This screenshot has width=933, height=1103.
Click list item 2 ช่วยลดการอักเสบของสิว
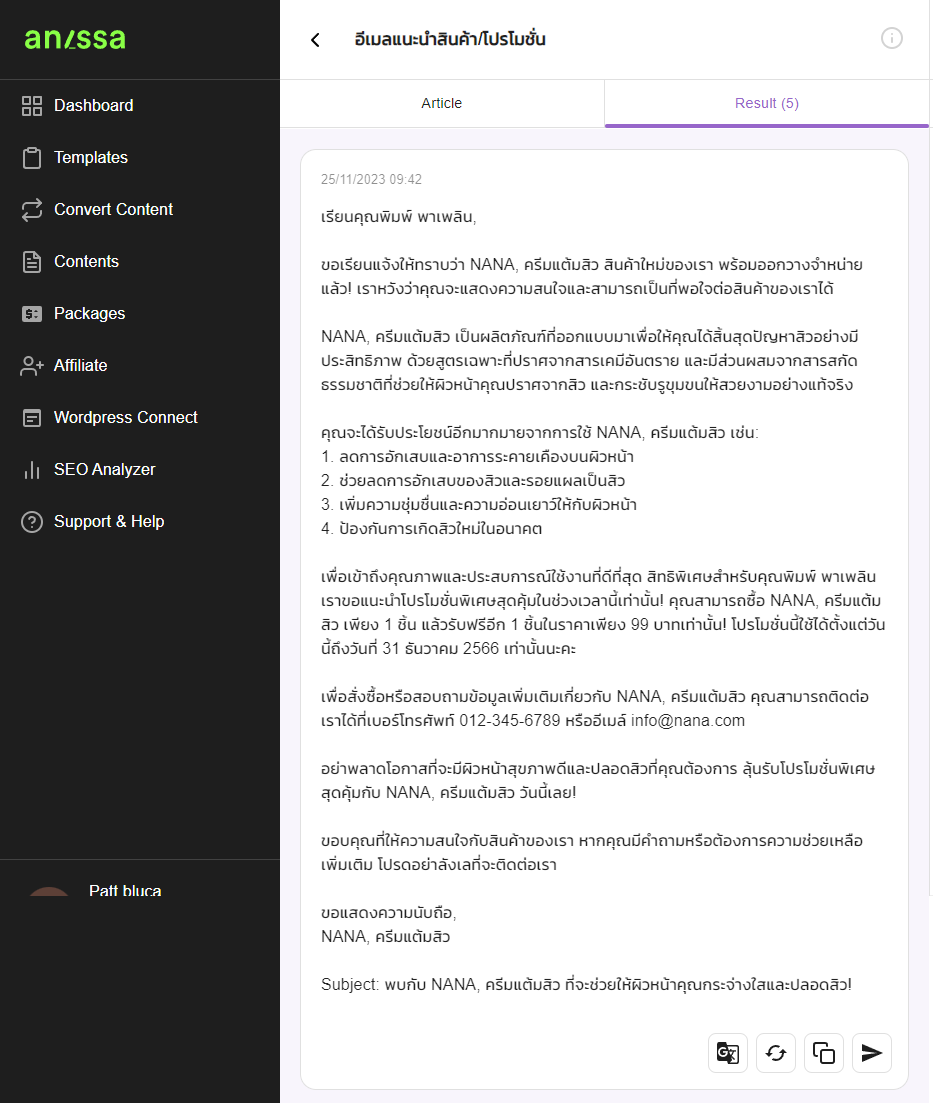(x=473, y=481)
